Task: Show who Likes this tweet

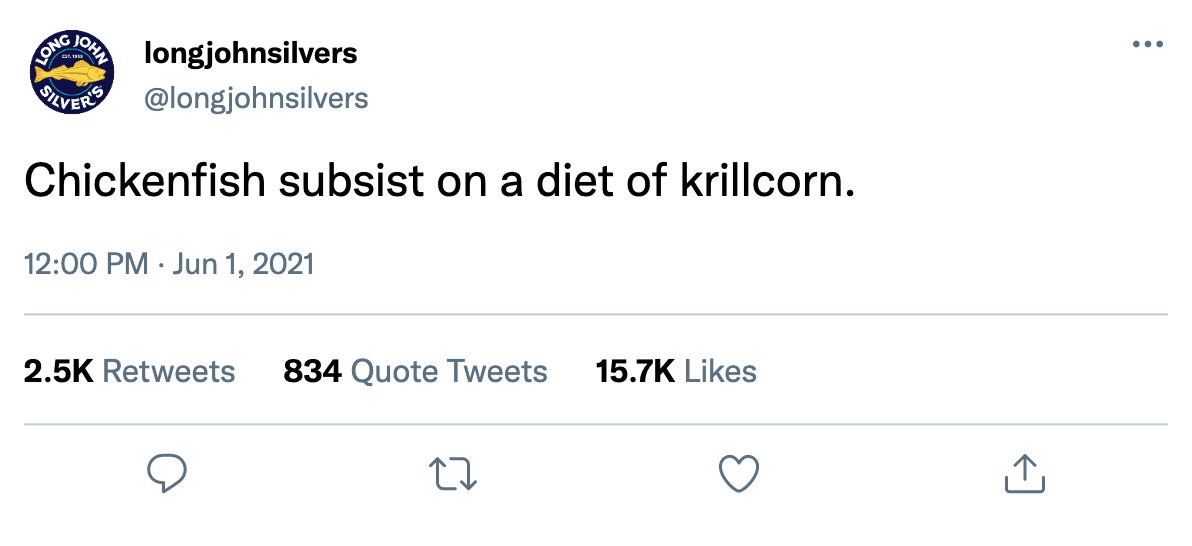Action: click(677, 372)
